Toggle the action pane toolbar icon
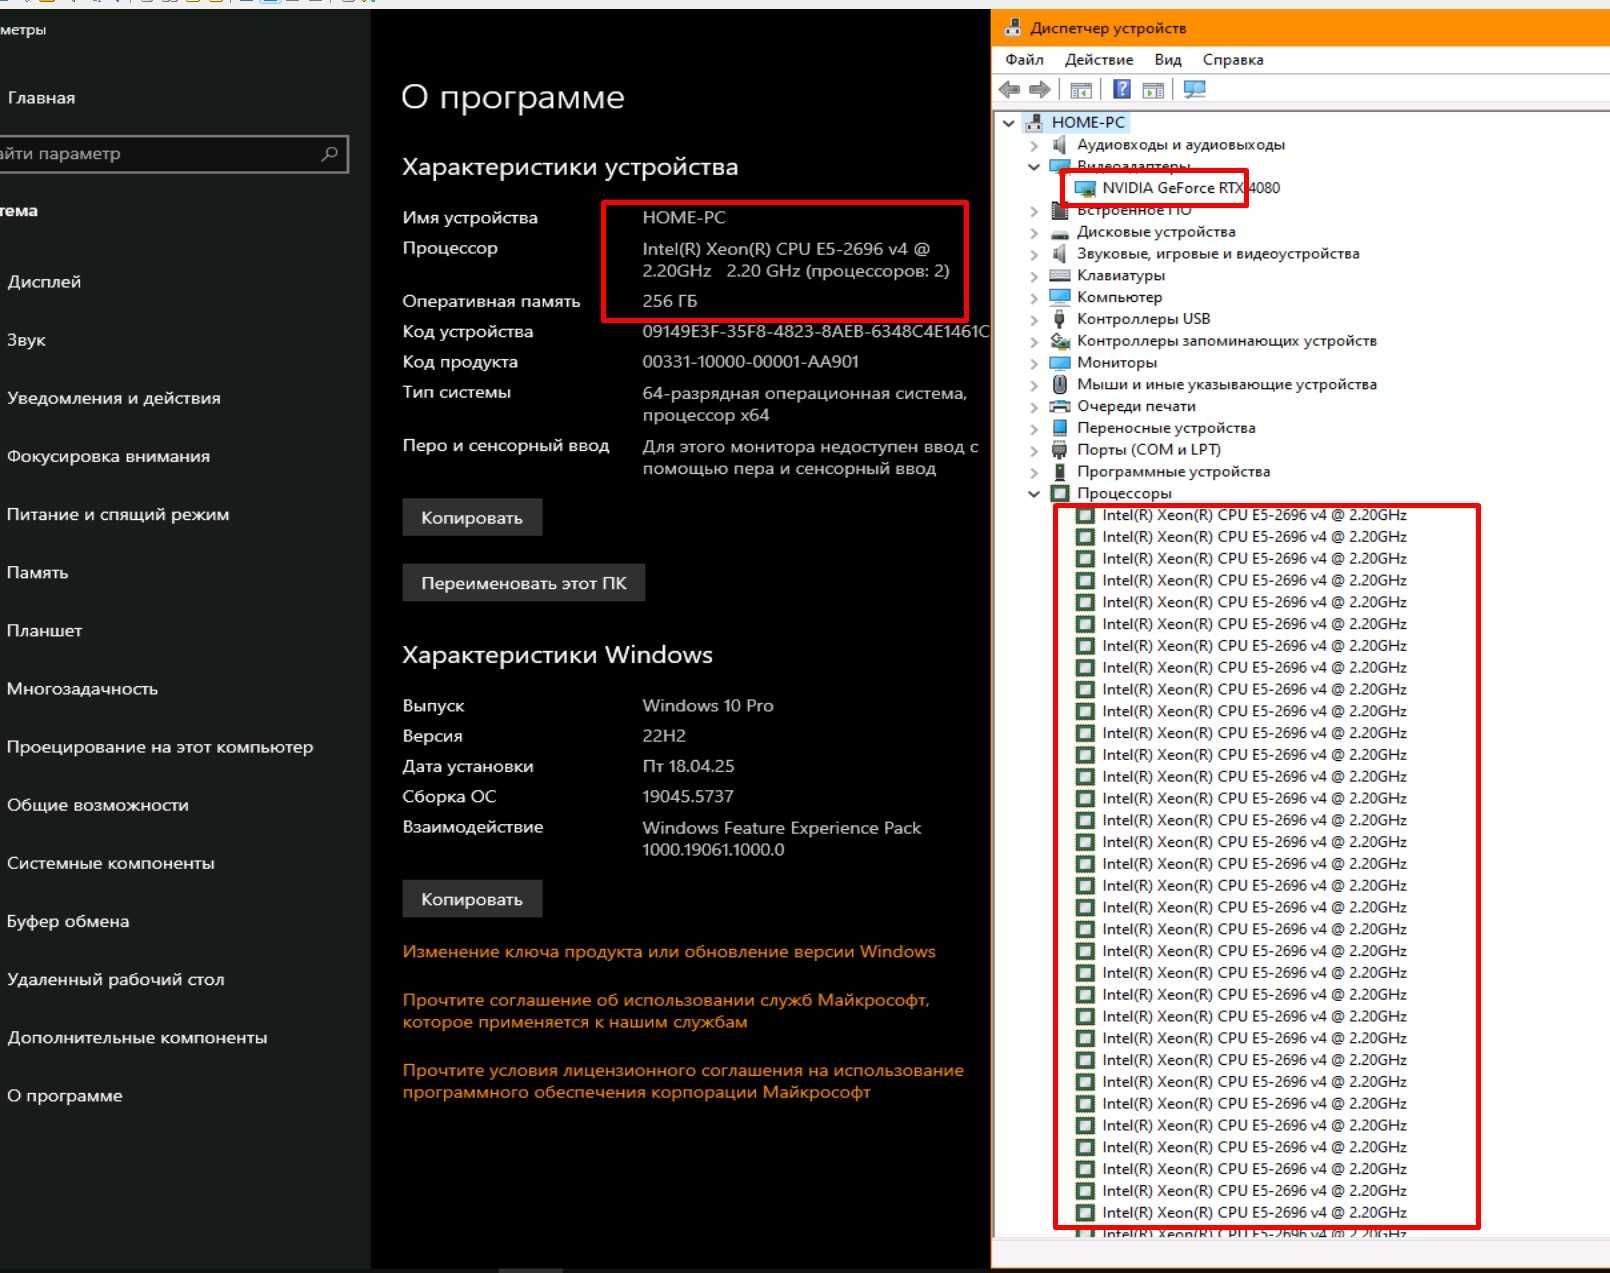This screenshot has height=1273, width=1610. coord(1153,90)
